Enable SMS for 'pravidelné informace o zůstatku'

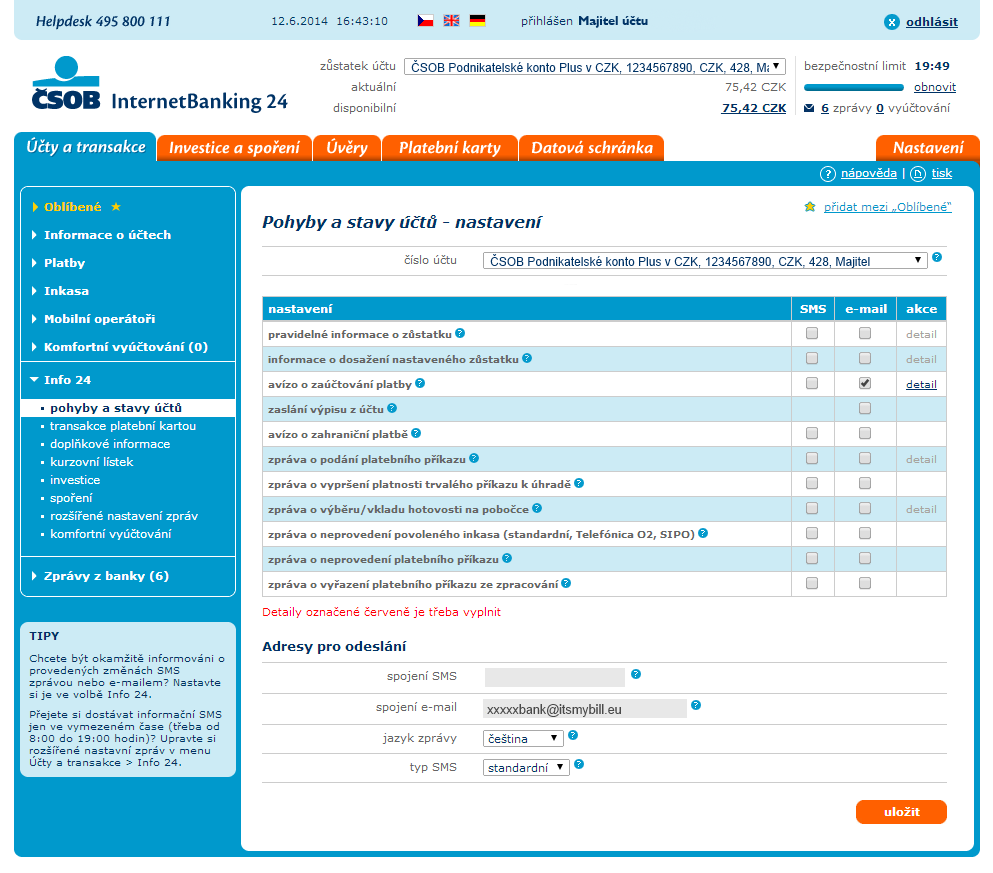[812, 333]
